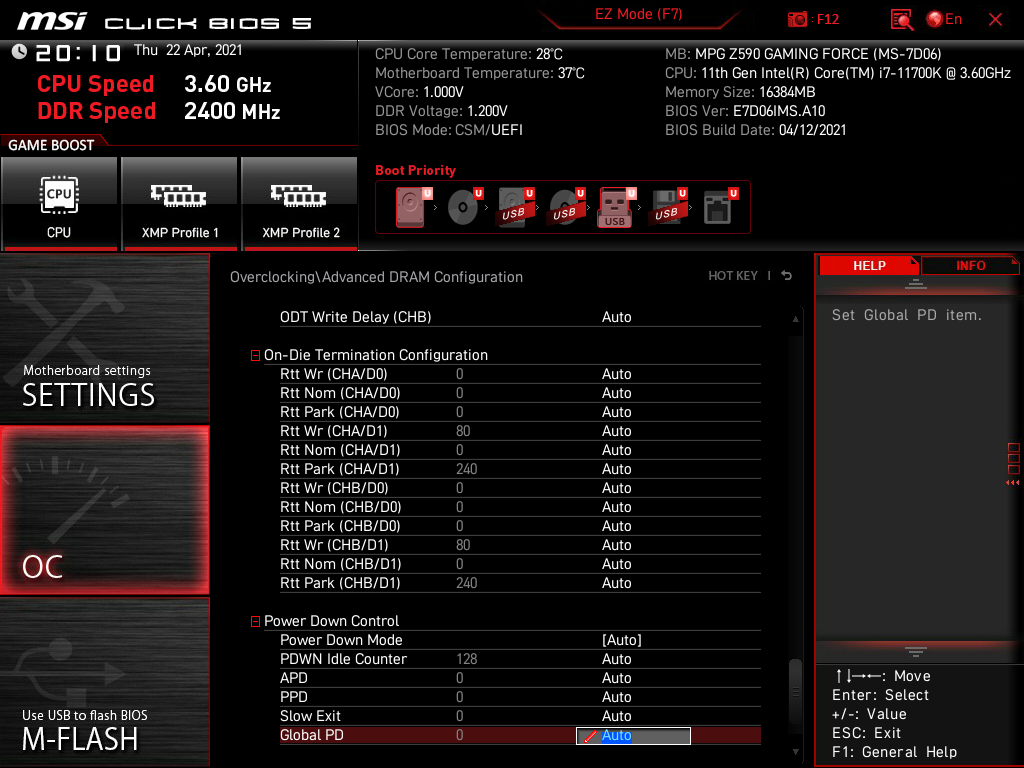The height and width of the screenshot is (768, 1024).
Task: Select the Rtt Wr (CHB/D0) row
Action: [520, 488]
